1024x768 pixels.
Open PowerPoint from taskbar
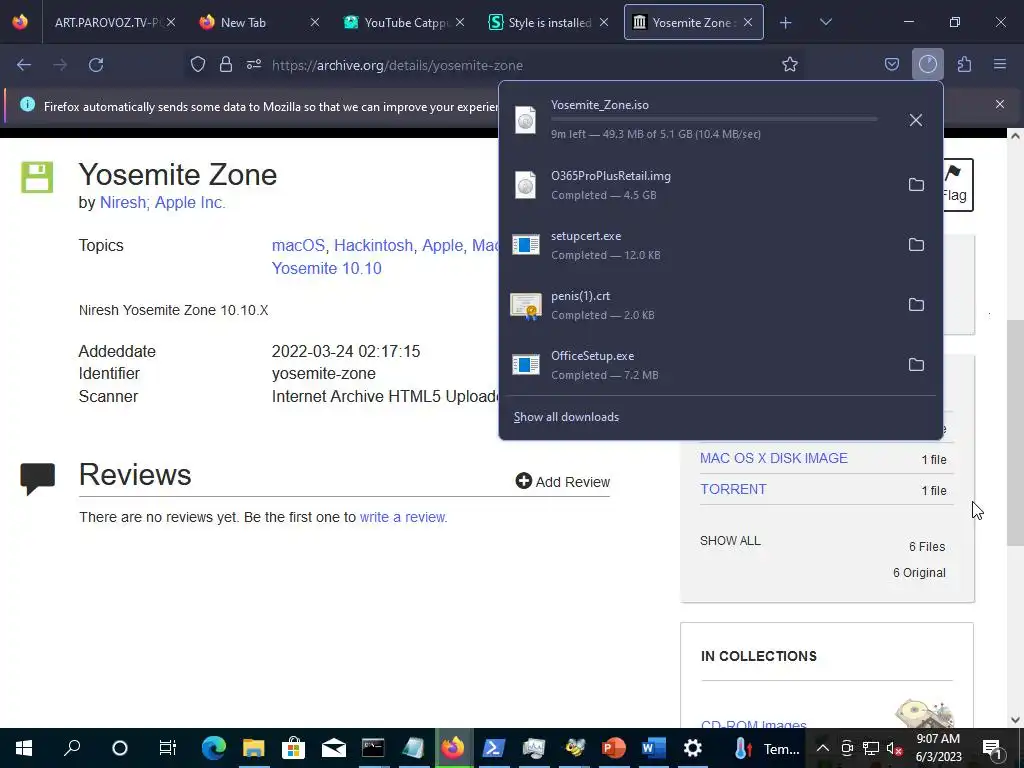[613, 748]
